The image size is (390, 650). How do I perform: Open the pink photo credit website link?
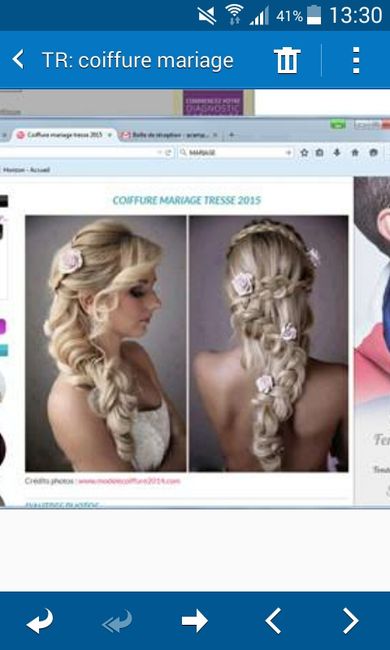[129, 481]
